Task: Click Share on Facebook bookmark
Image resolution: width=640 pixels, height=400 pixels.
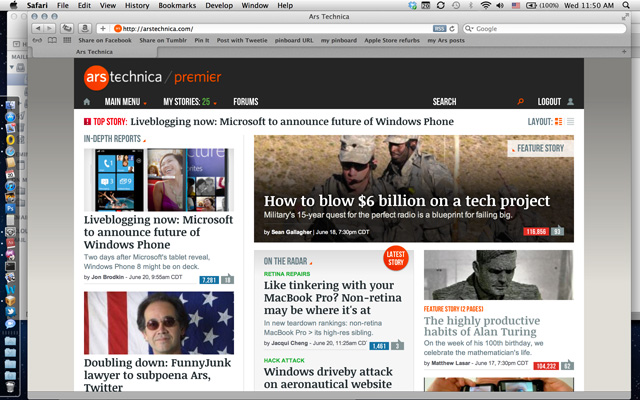Action: 105,40
